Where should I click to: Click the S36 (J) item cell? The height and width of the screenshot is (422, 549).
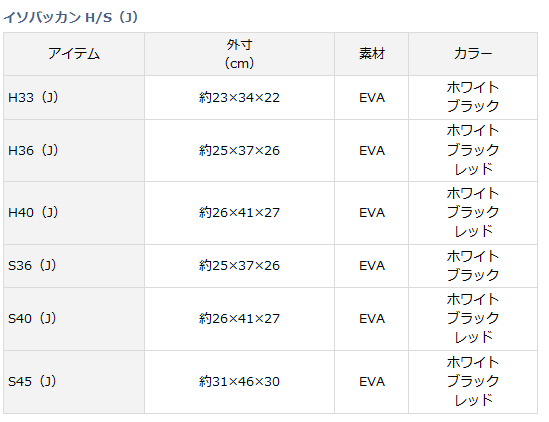(74, 266)
